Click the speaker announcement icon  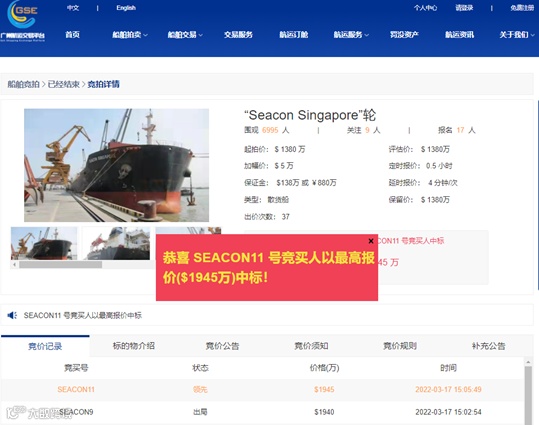12,315
